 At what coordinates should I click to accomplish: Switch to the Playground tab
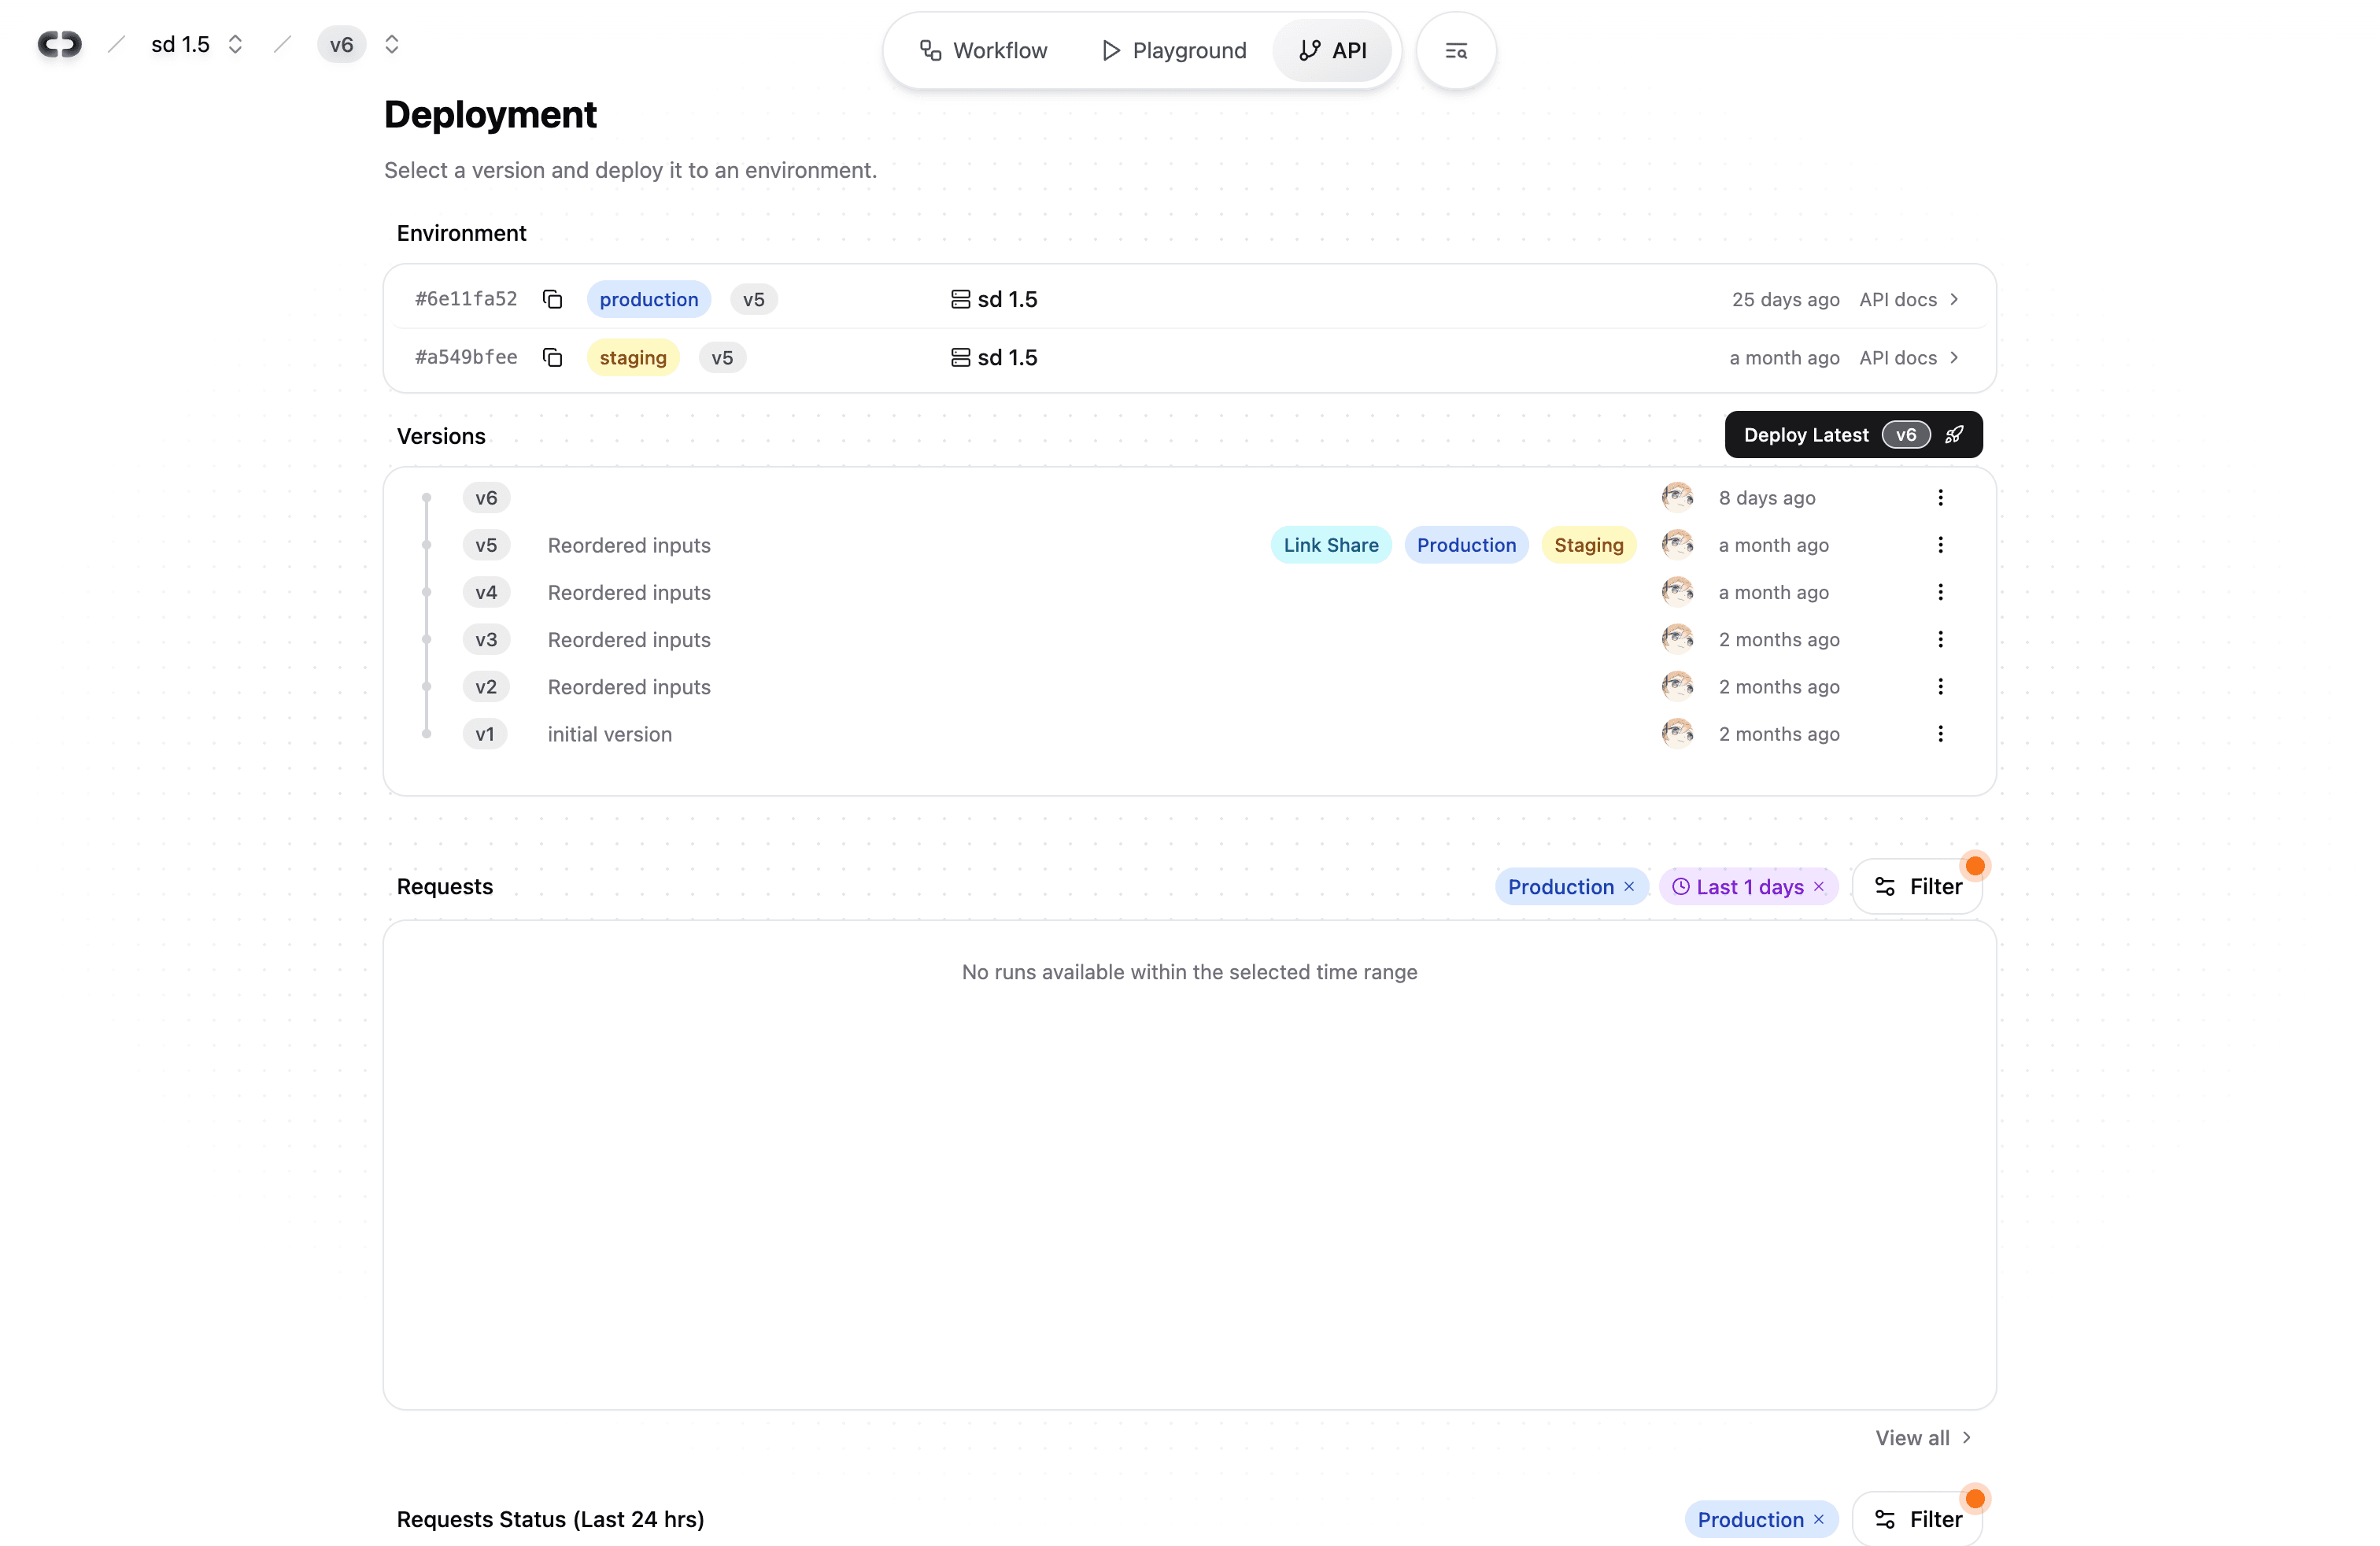tap(1174, 50)
